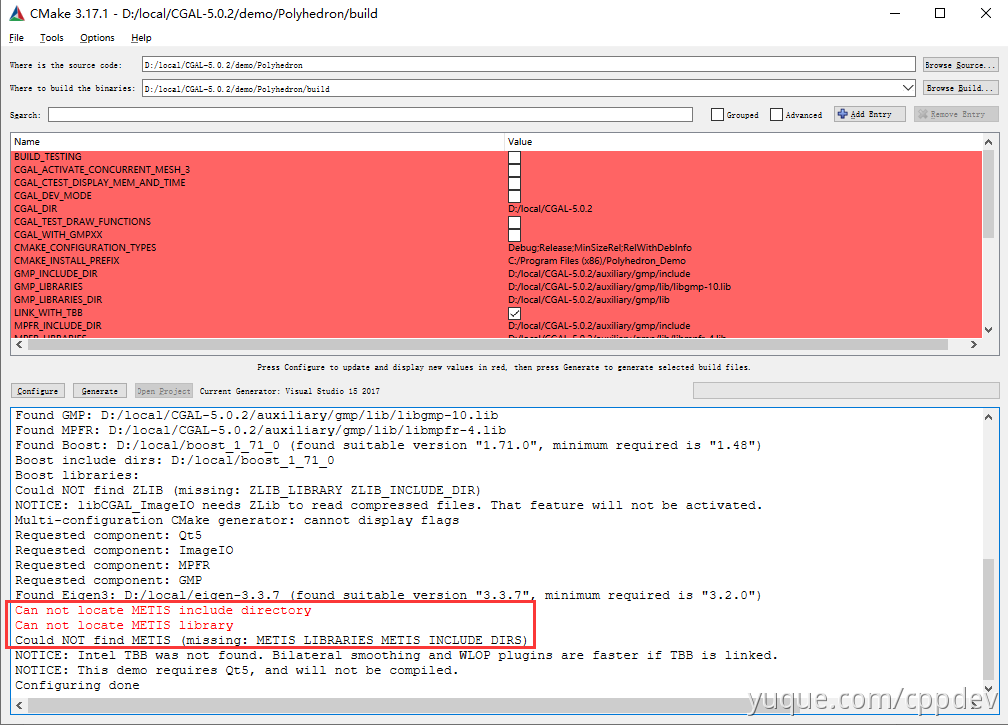The width and height of the screenshot is (1008, 725).
Task: Click the Debug;Release;MinSizeRel;RelWithDebInfo value
Action: pyautogui.click(x=600, y=247)
